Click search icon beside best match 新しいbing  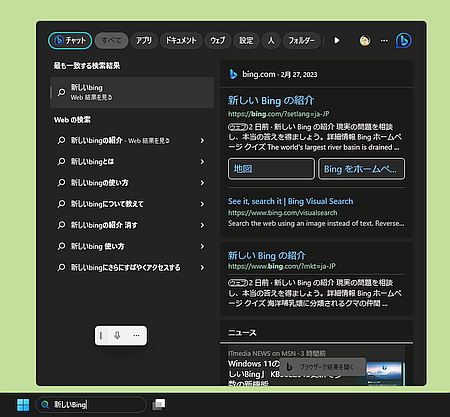tap(61, 92)
